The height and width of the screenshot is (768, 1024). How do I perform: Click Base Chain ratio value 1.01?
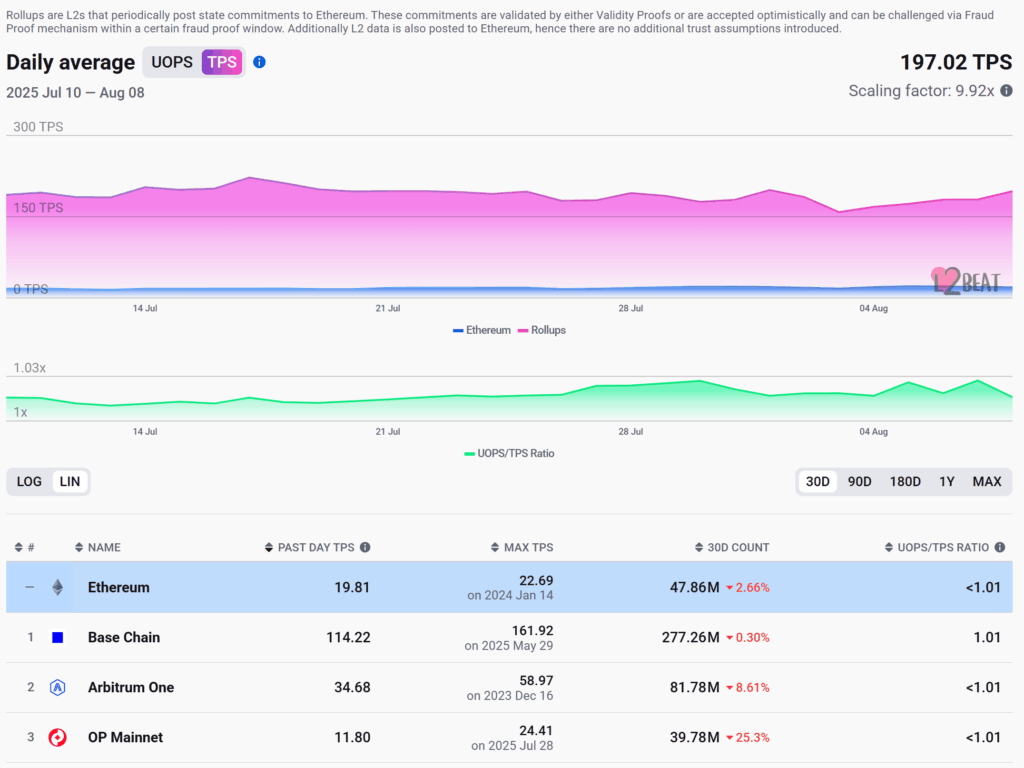coord(987,637)
